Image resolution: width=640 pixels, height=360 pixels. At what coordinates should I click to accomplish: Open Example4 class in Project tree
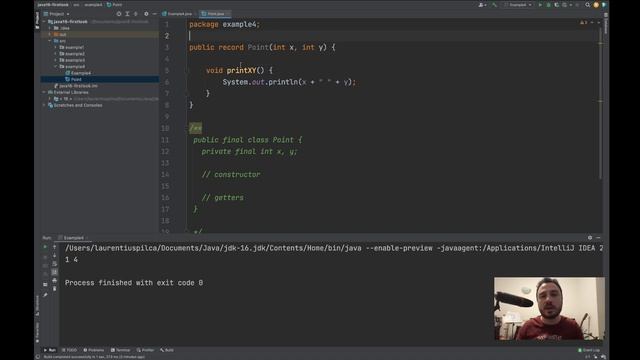click(x=78, y=73)
